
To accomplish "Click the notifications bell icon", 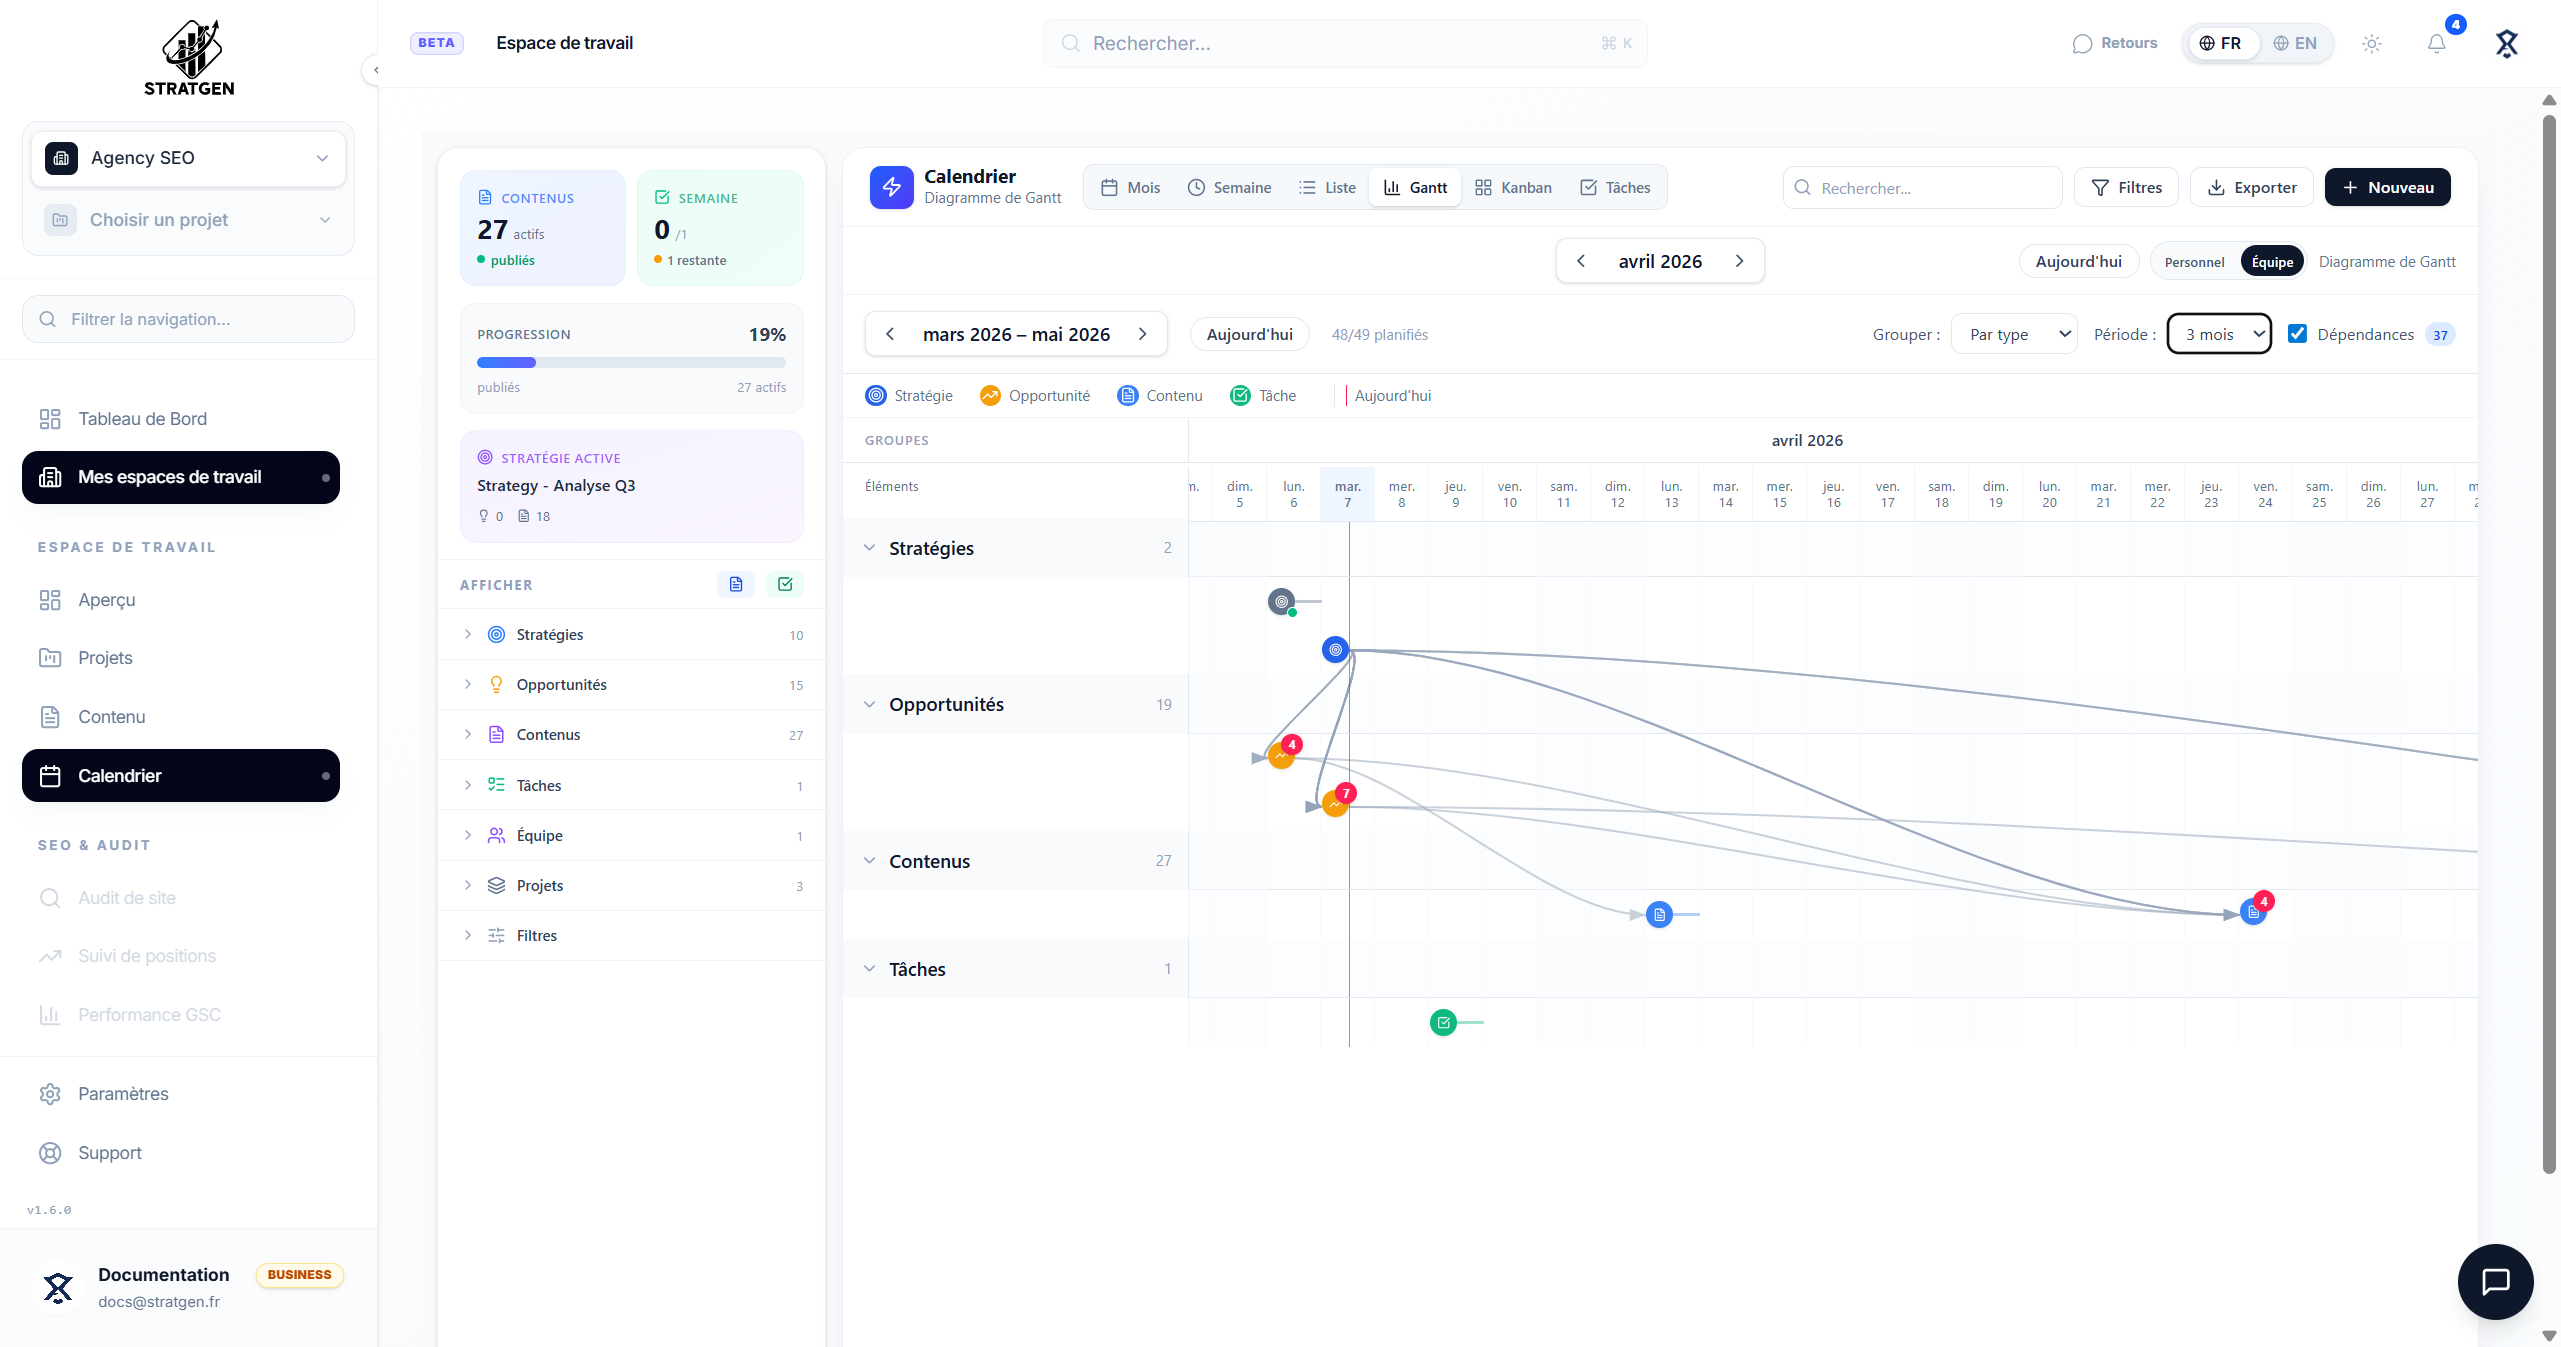I will coord(2436,43).
